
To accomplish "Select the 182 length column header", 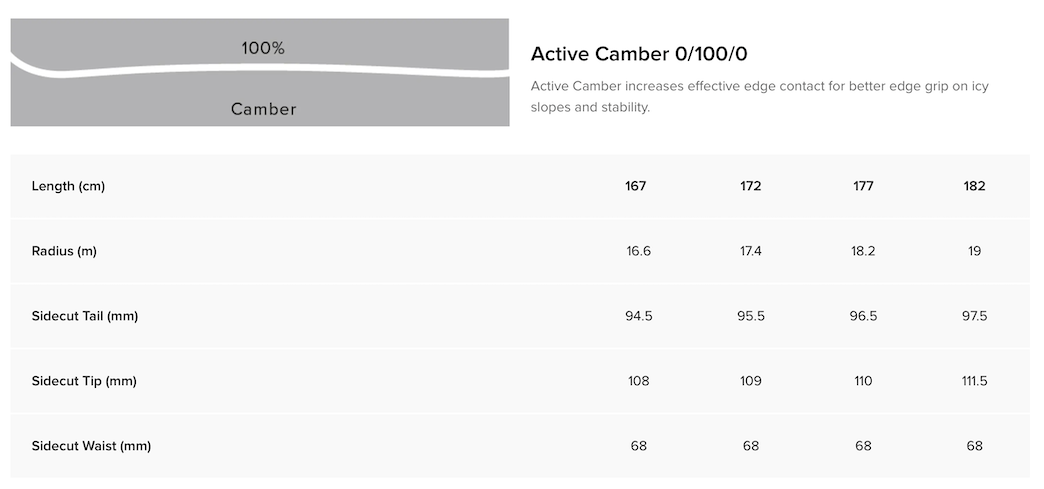I will click(x=975, y=186).
